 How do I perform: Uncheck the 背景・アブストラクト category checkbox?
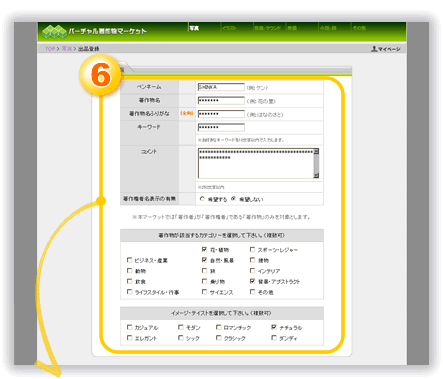tap(252, 281)
